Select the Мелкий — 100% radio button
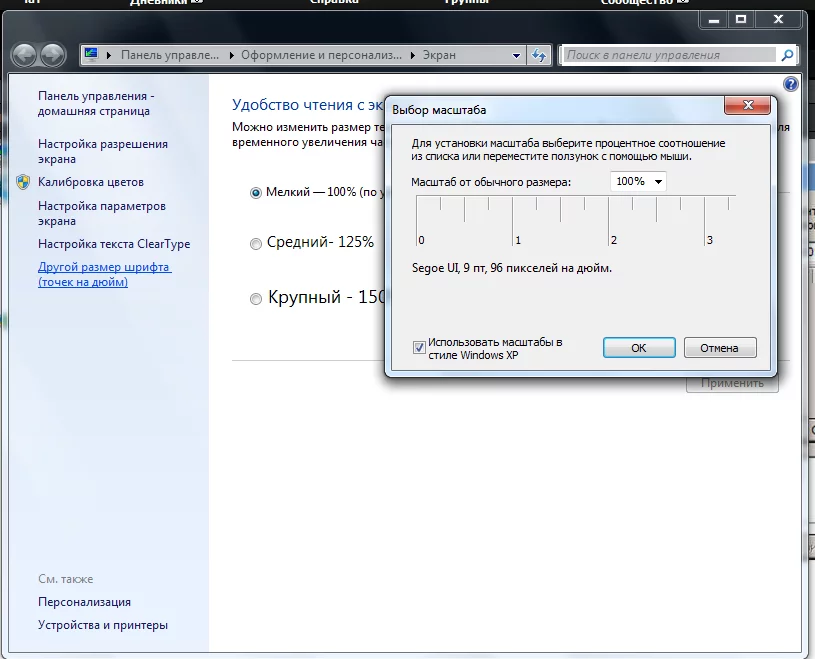This screenshot has width=815, height=659. [x=255, y=193]
